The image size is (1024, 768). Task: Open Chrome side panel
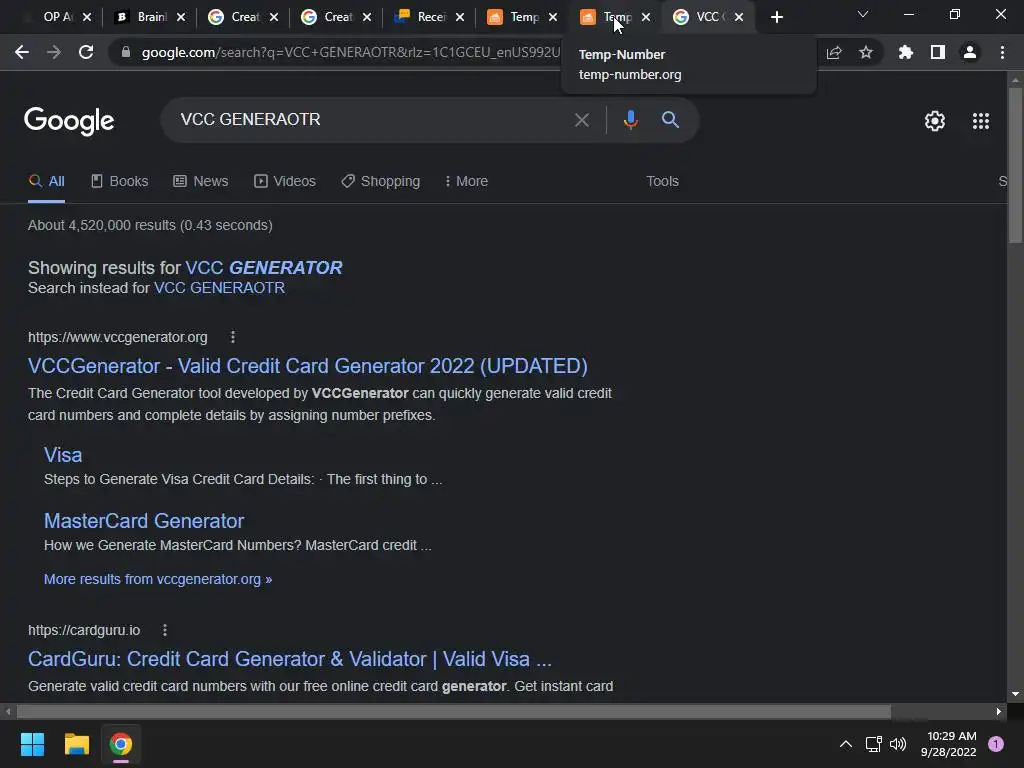(x=938, y=52)
